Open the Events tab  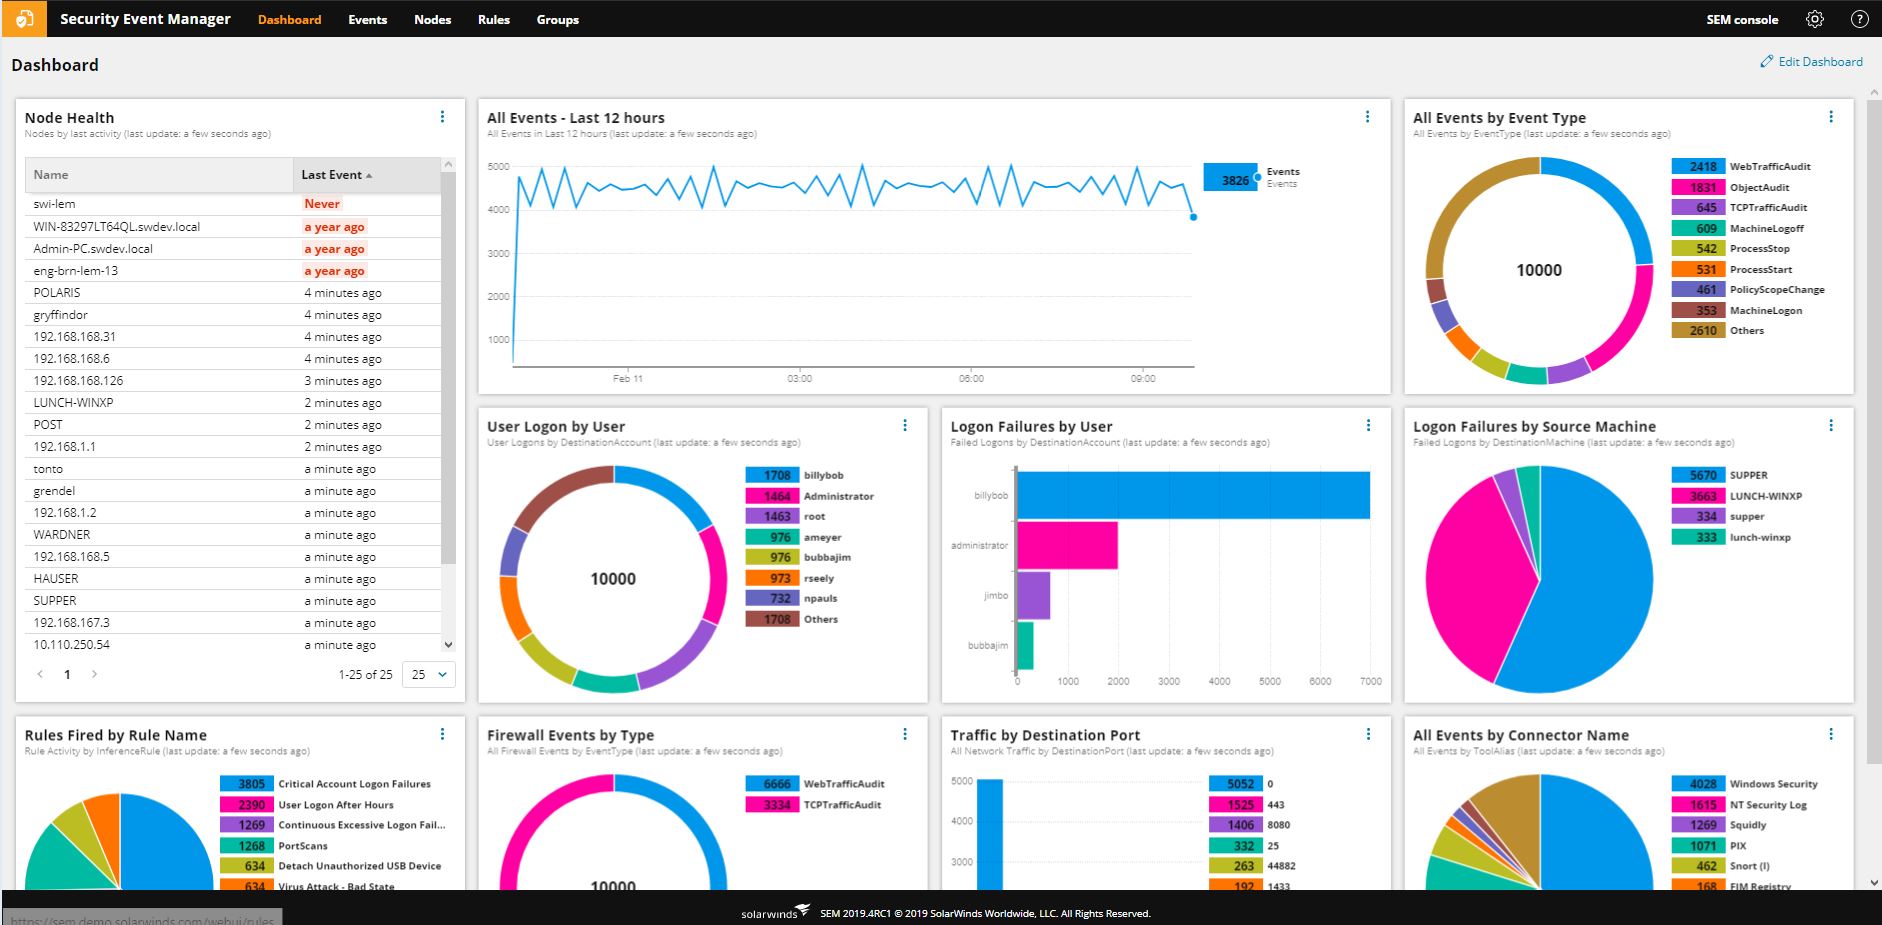(368, 20)
